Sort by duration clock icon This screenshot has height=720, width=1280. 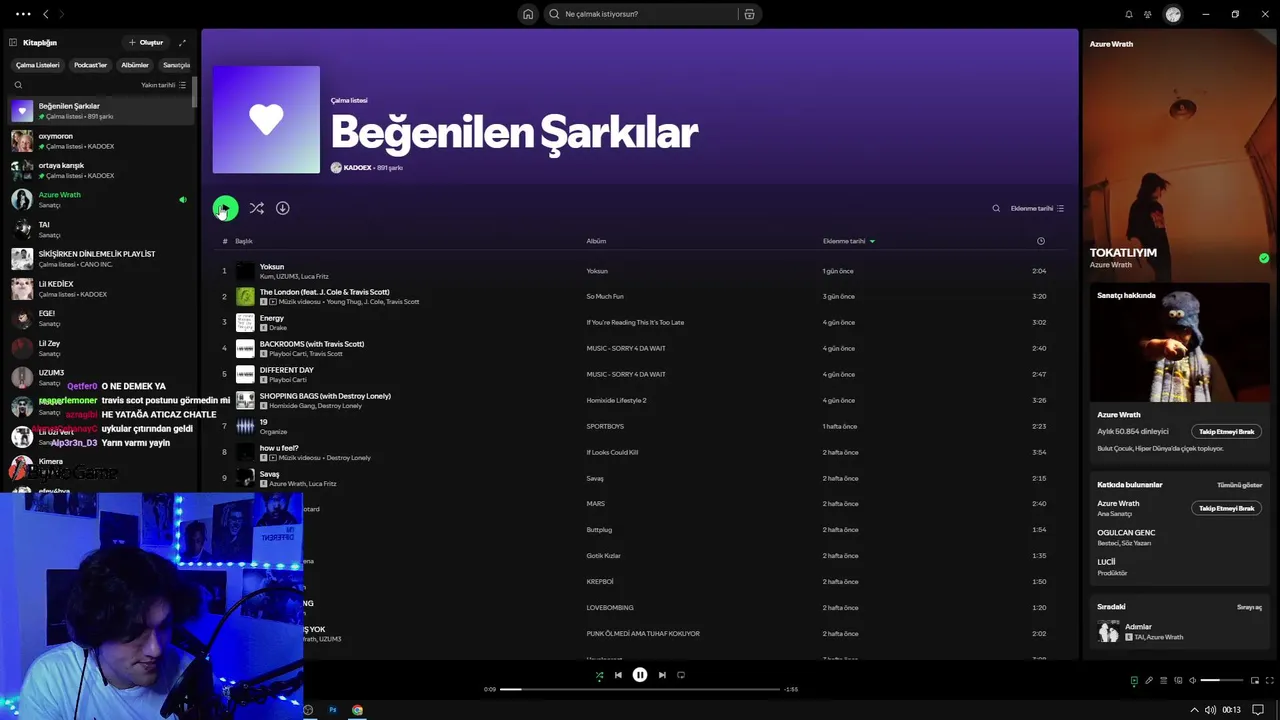coord(1041,241)
